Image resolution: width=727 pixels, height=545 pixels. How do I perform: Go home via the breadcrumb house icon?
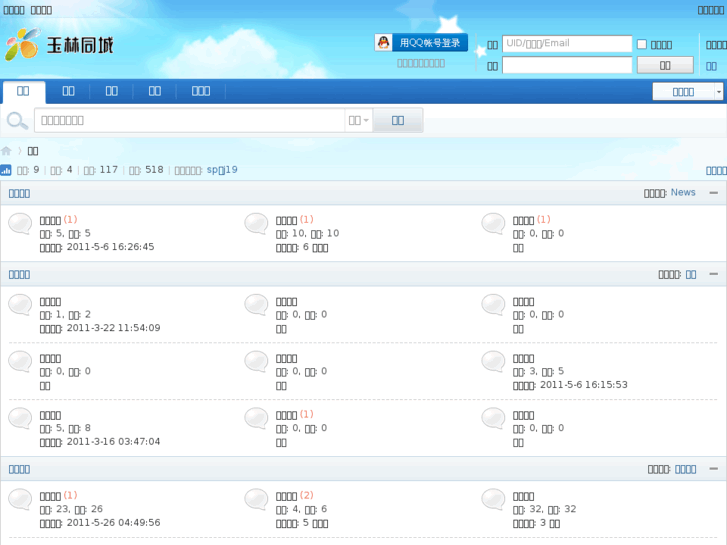click(6, 151)
